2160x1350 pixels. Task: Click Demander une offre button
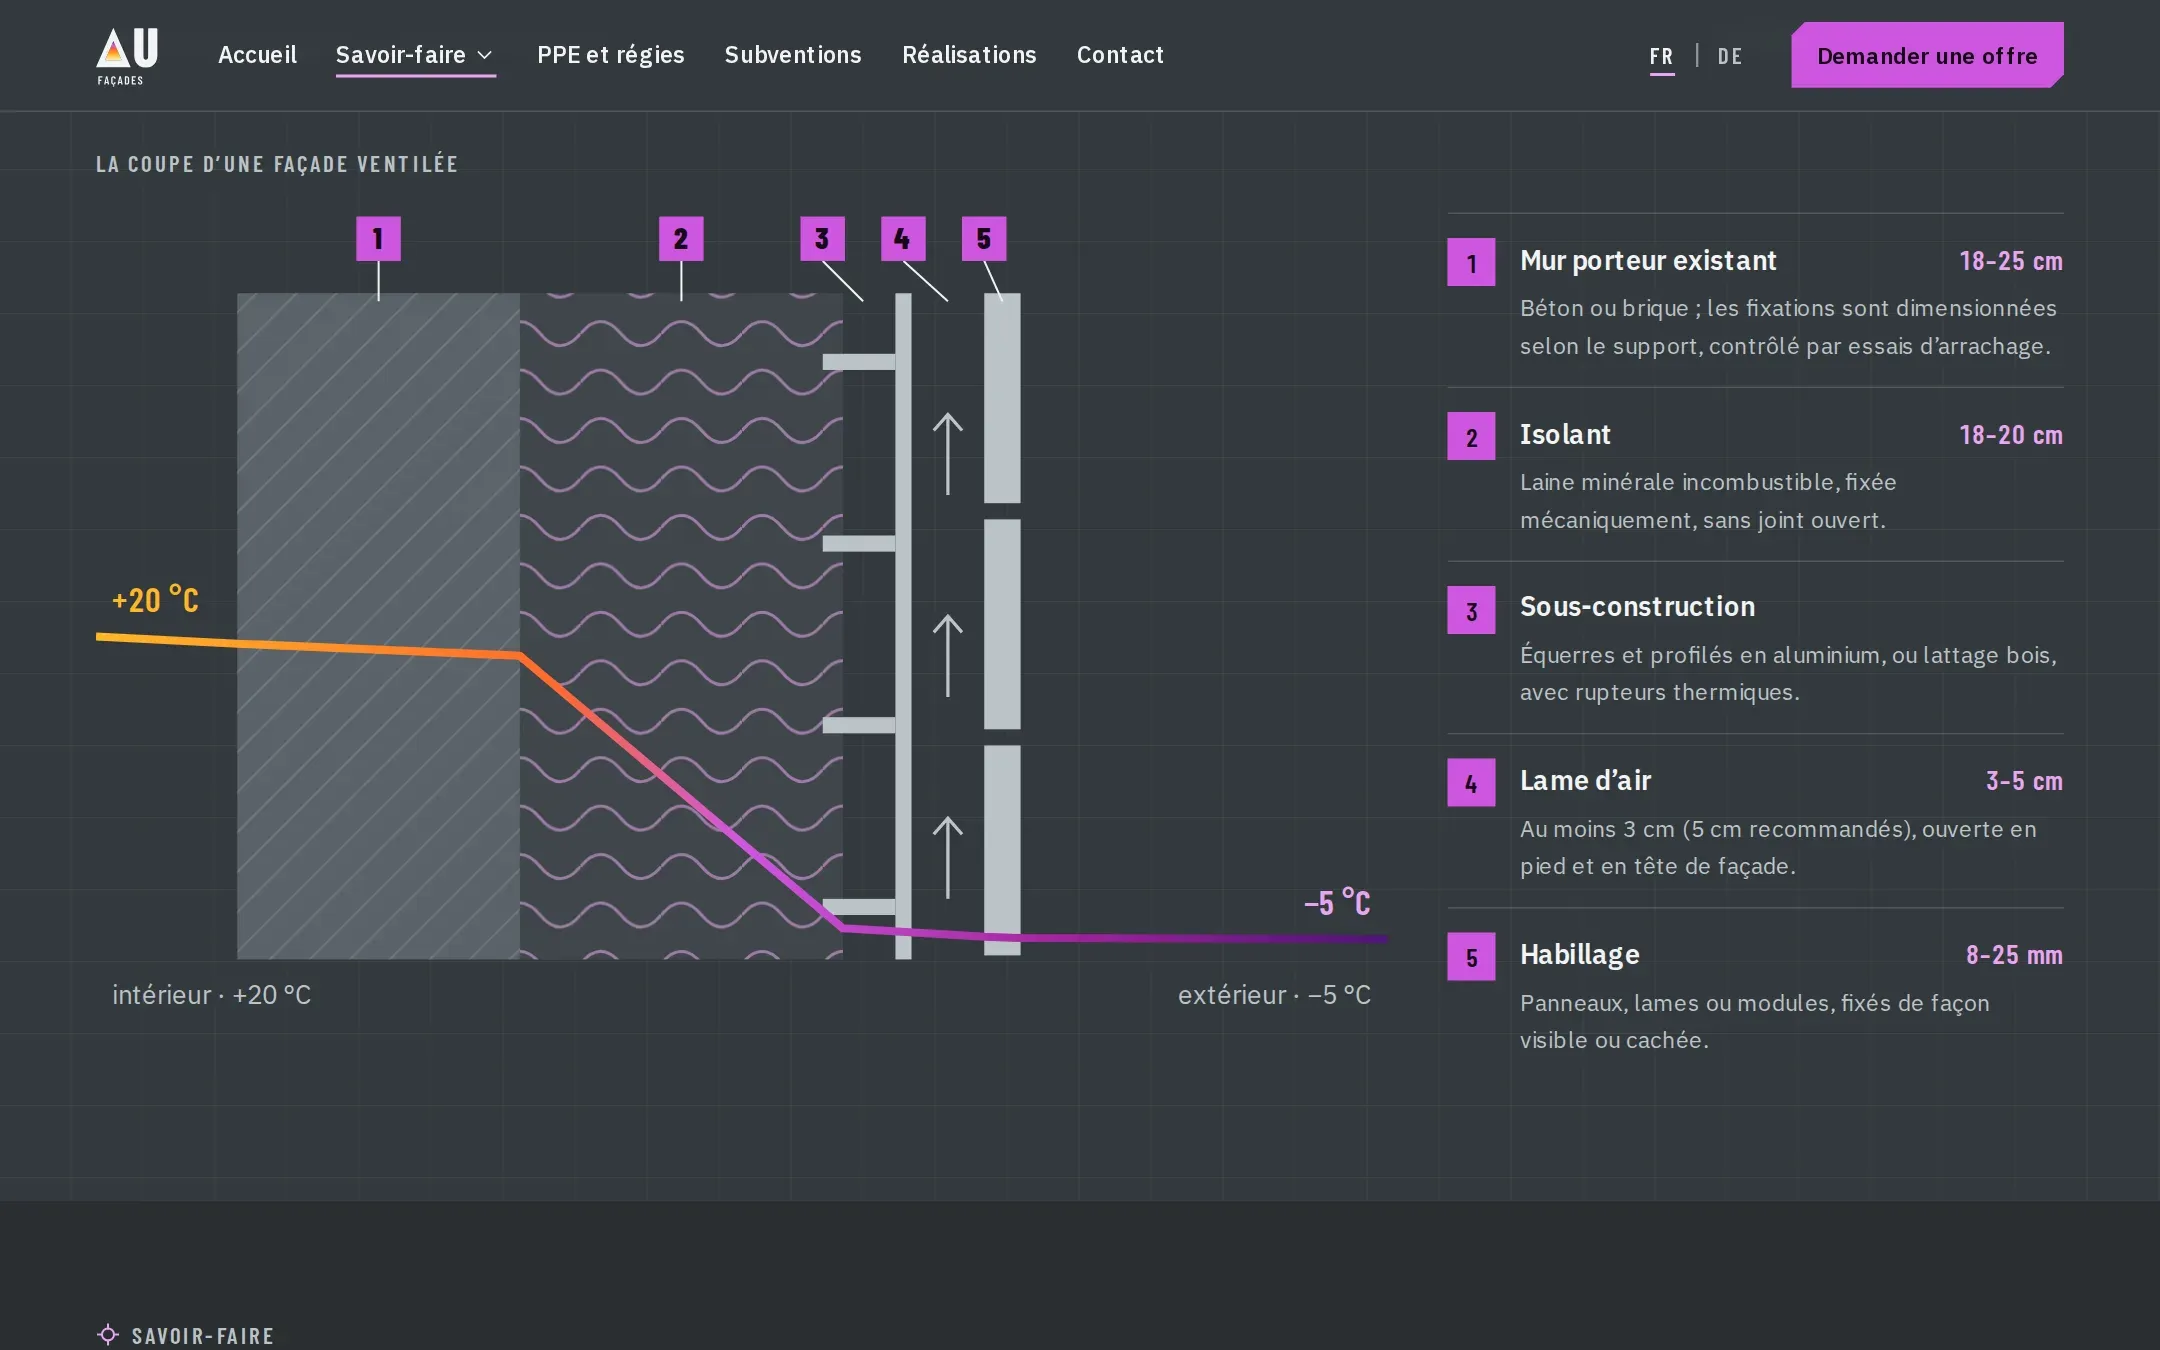pos(1927,55)
